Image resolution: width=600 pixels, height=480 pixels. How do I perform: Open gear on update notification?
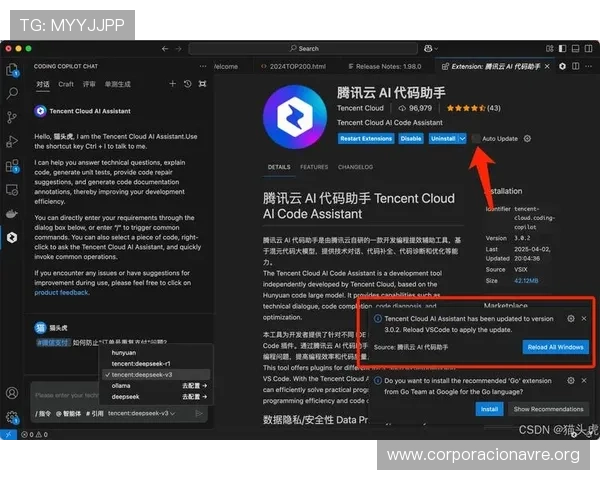571,318
